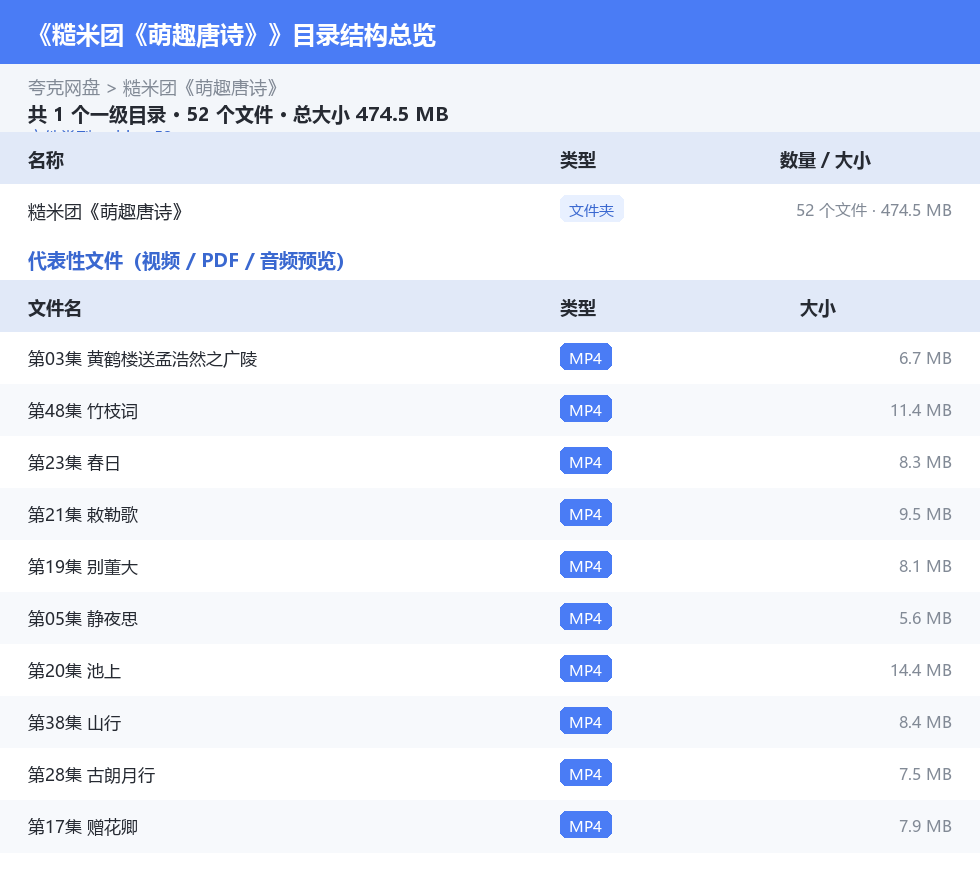Select file 第48集 竹枝词

[x=82, y=411]
